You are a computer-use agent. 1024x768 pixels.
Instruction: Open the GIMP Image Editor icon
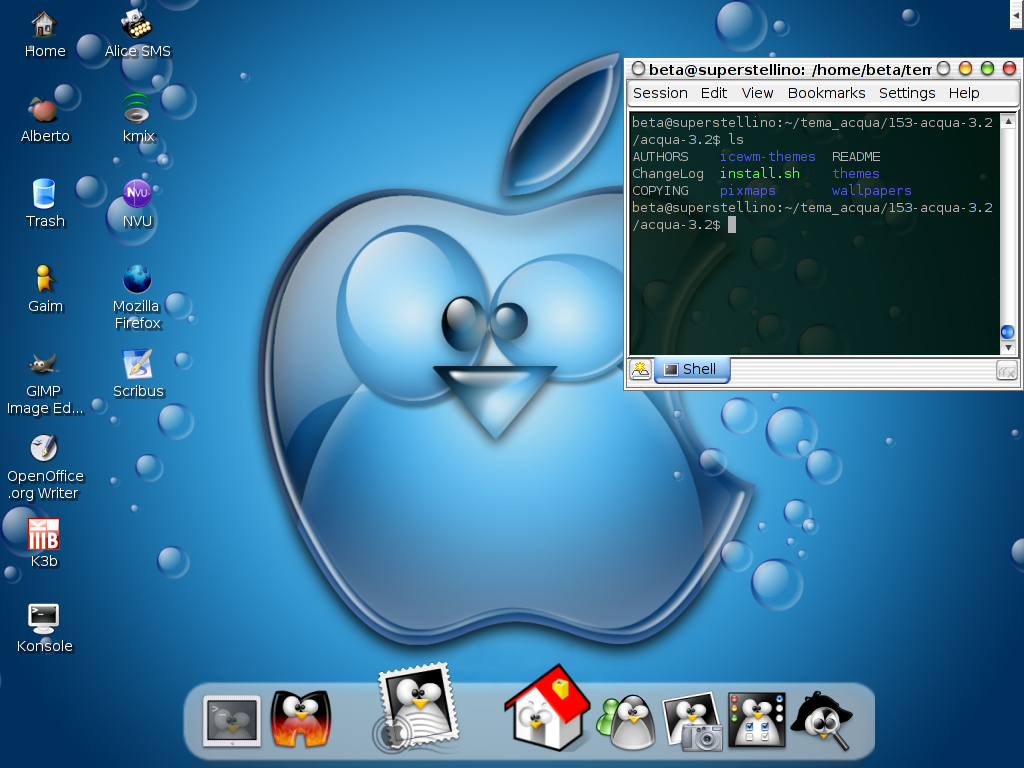[44, 364]
